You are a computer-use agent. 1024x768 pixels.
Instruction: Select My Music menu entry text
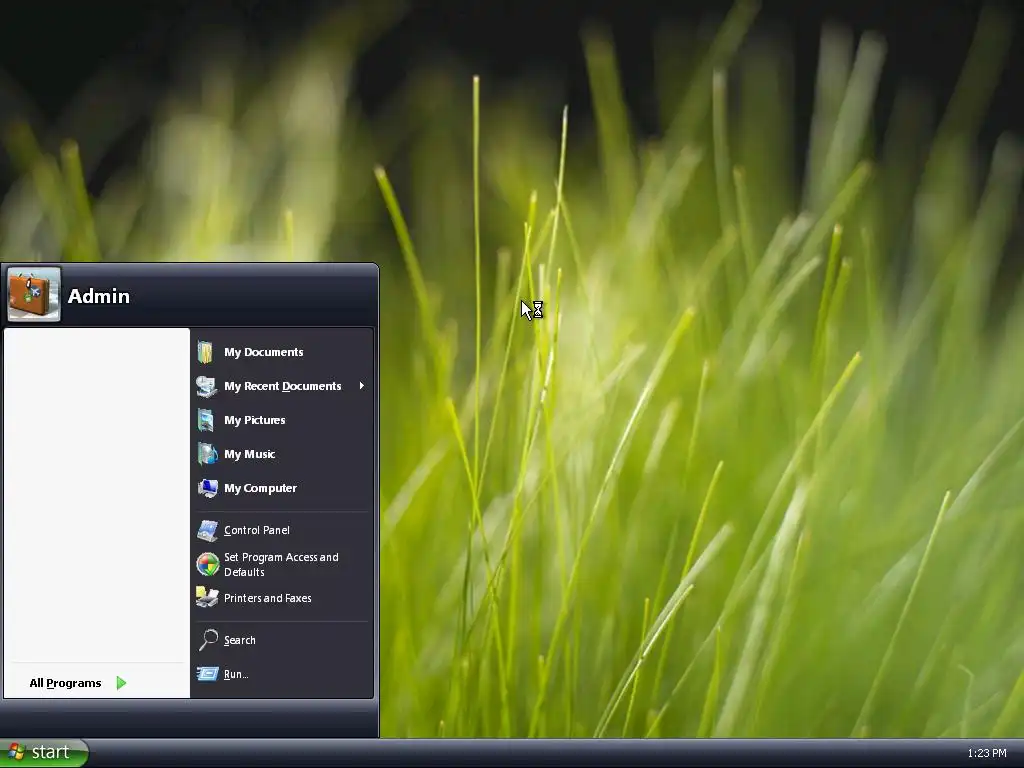click(x=249, y=454)
